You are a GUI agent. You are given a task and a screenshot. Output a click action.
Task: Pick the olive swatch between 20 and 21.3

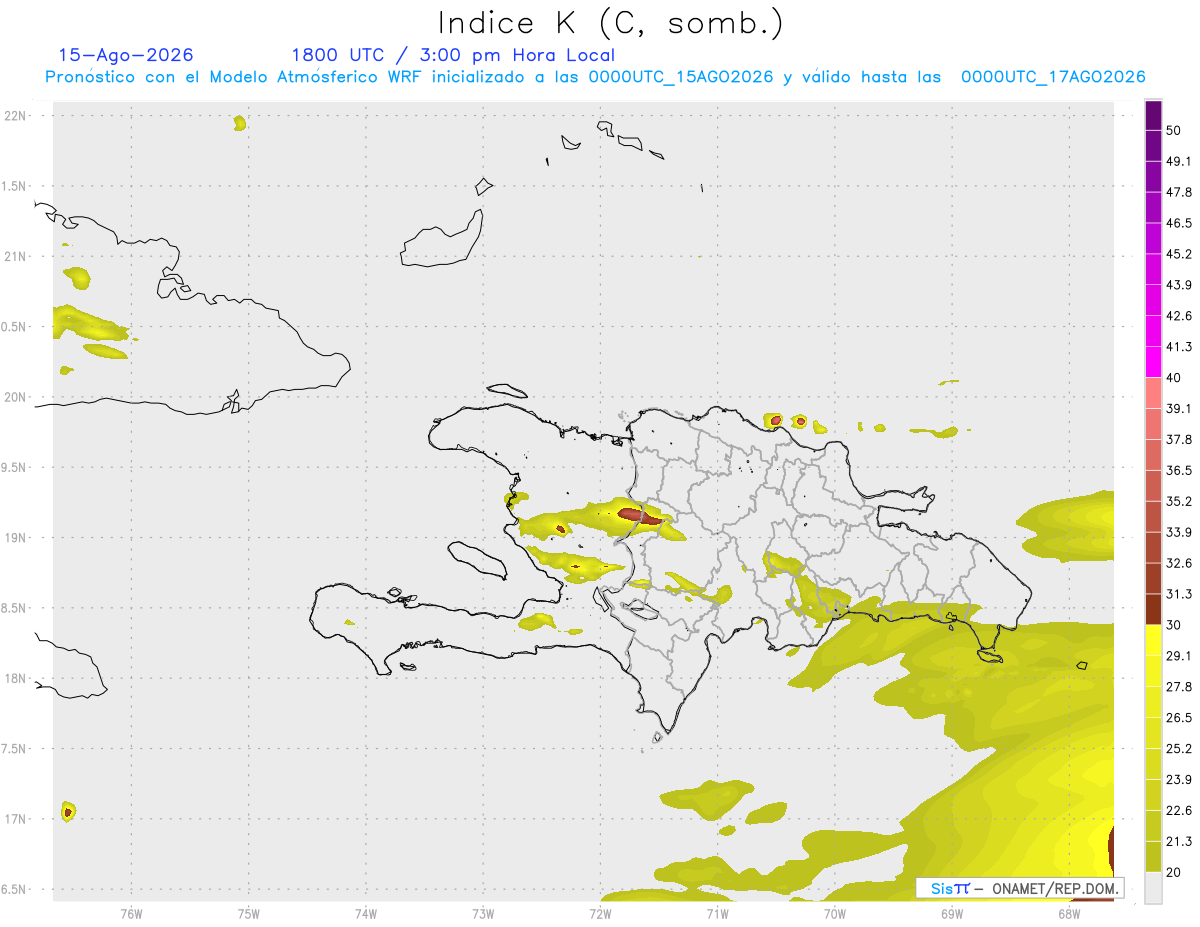1153,857
